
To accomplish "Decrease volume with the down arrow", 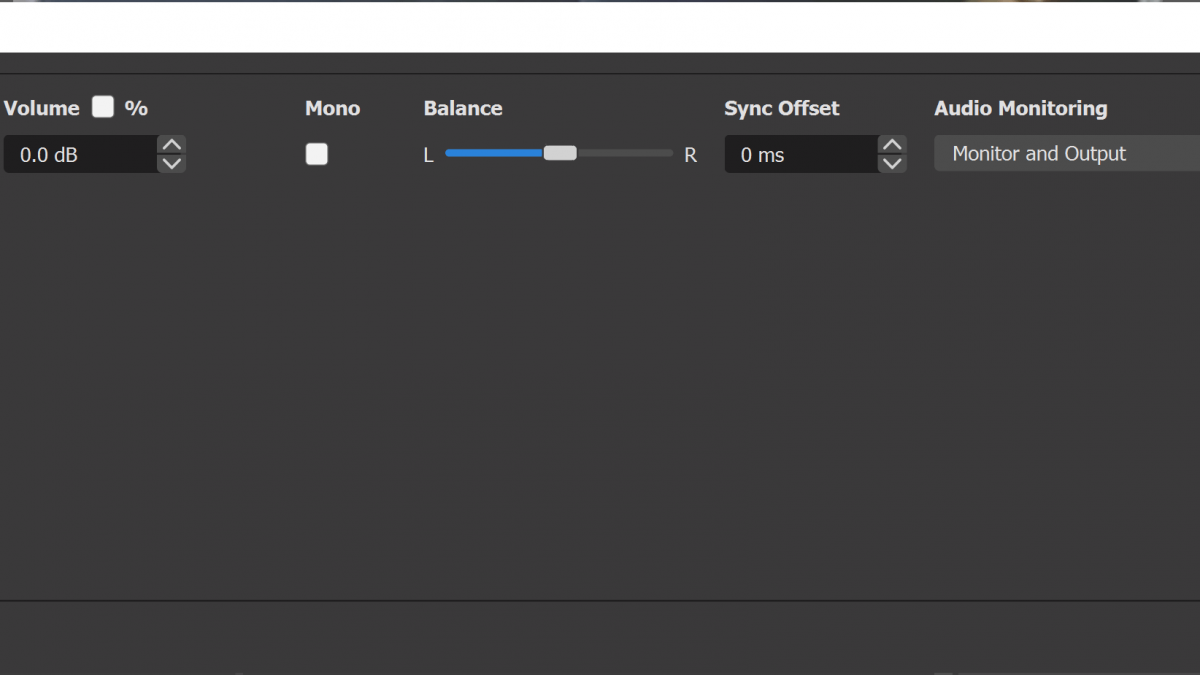I will (x=172, y=164).
